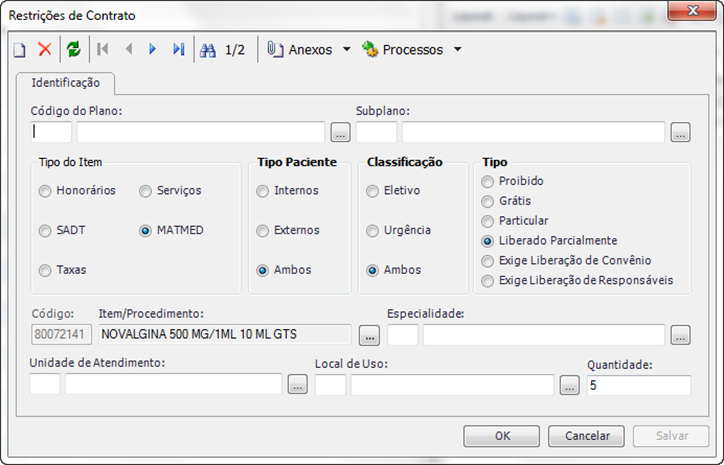Click the green refresh icon
The width and height of the screenshot is (724, 465).
(73, 49)
